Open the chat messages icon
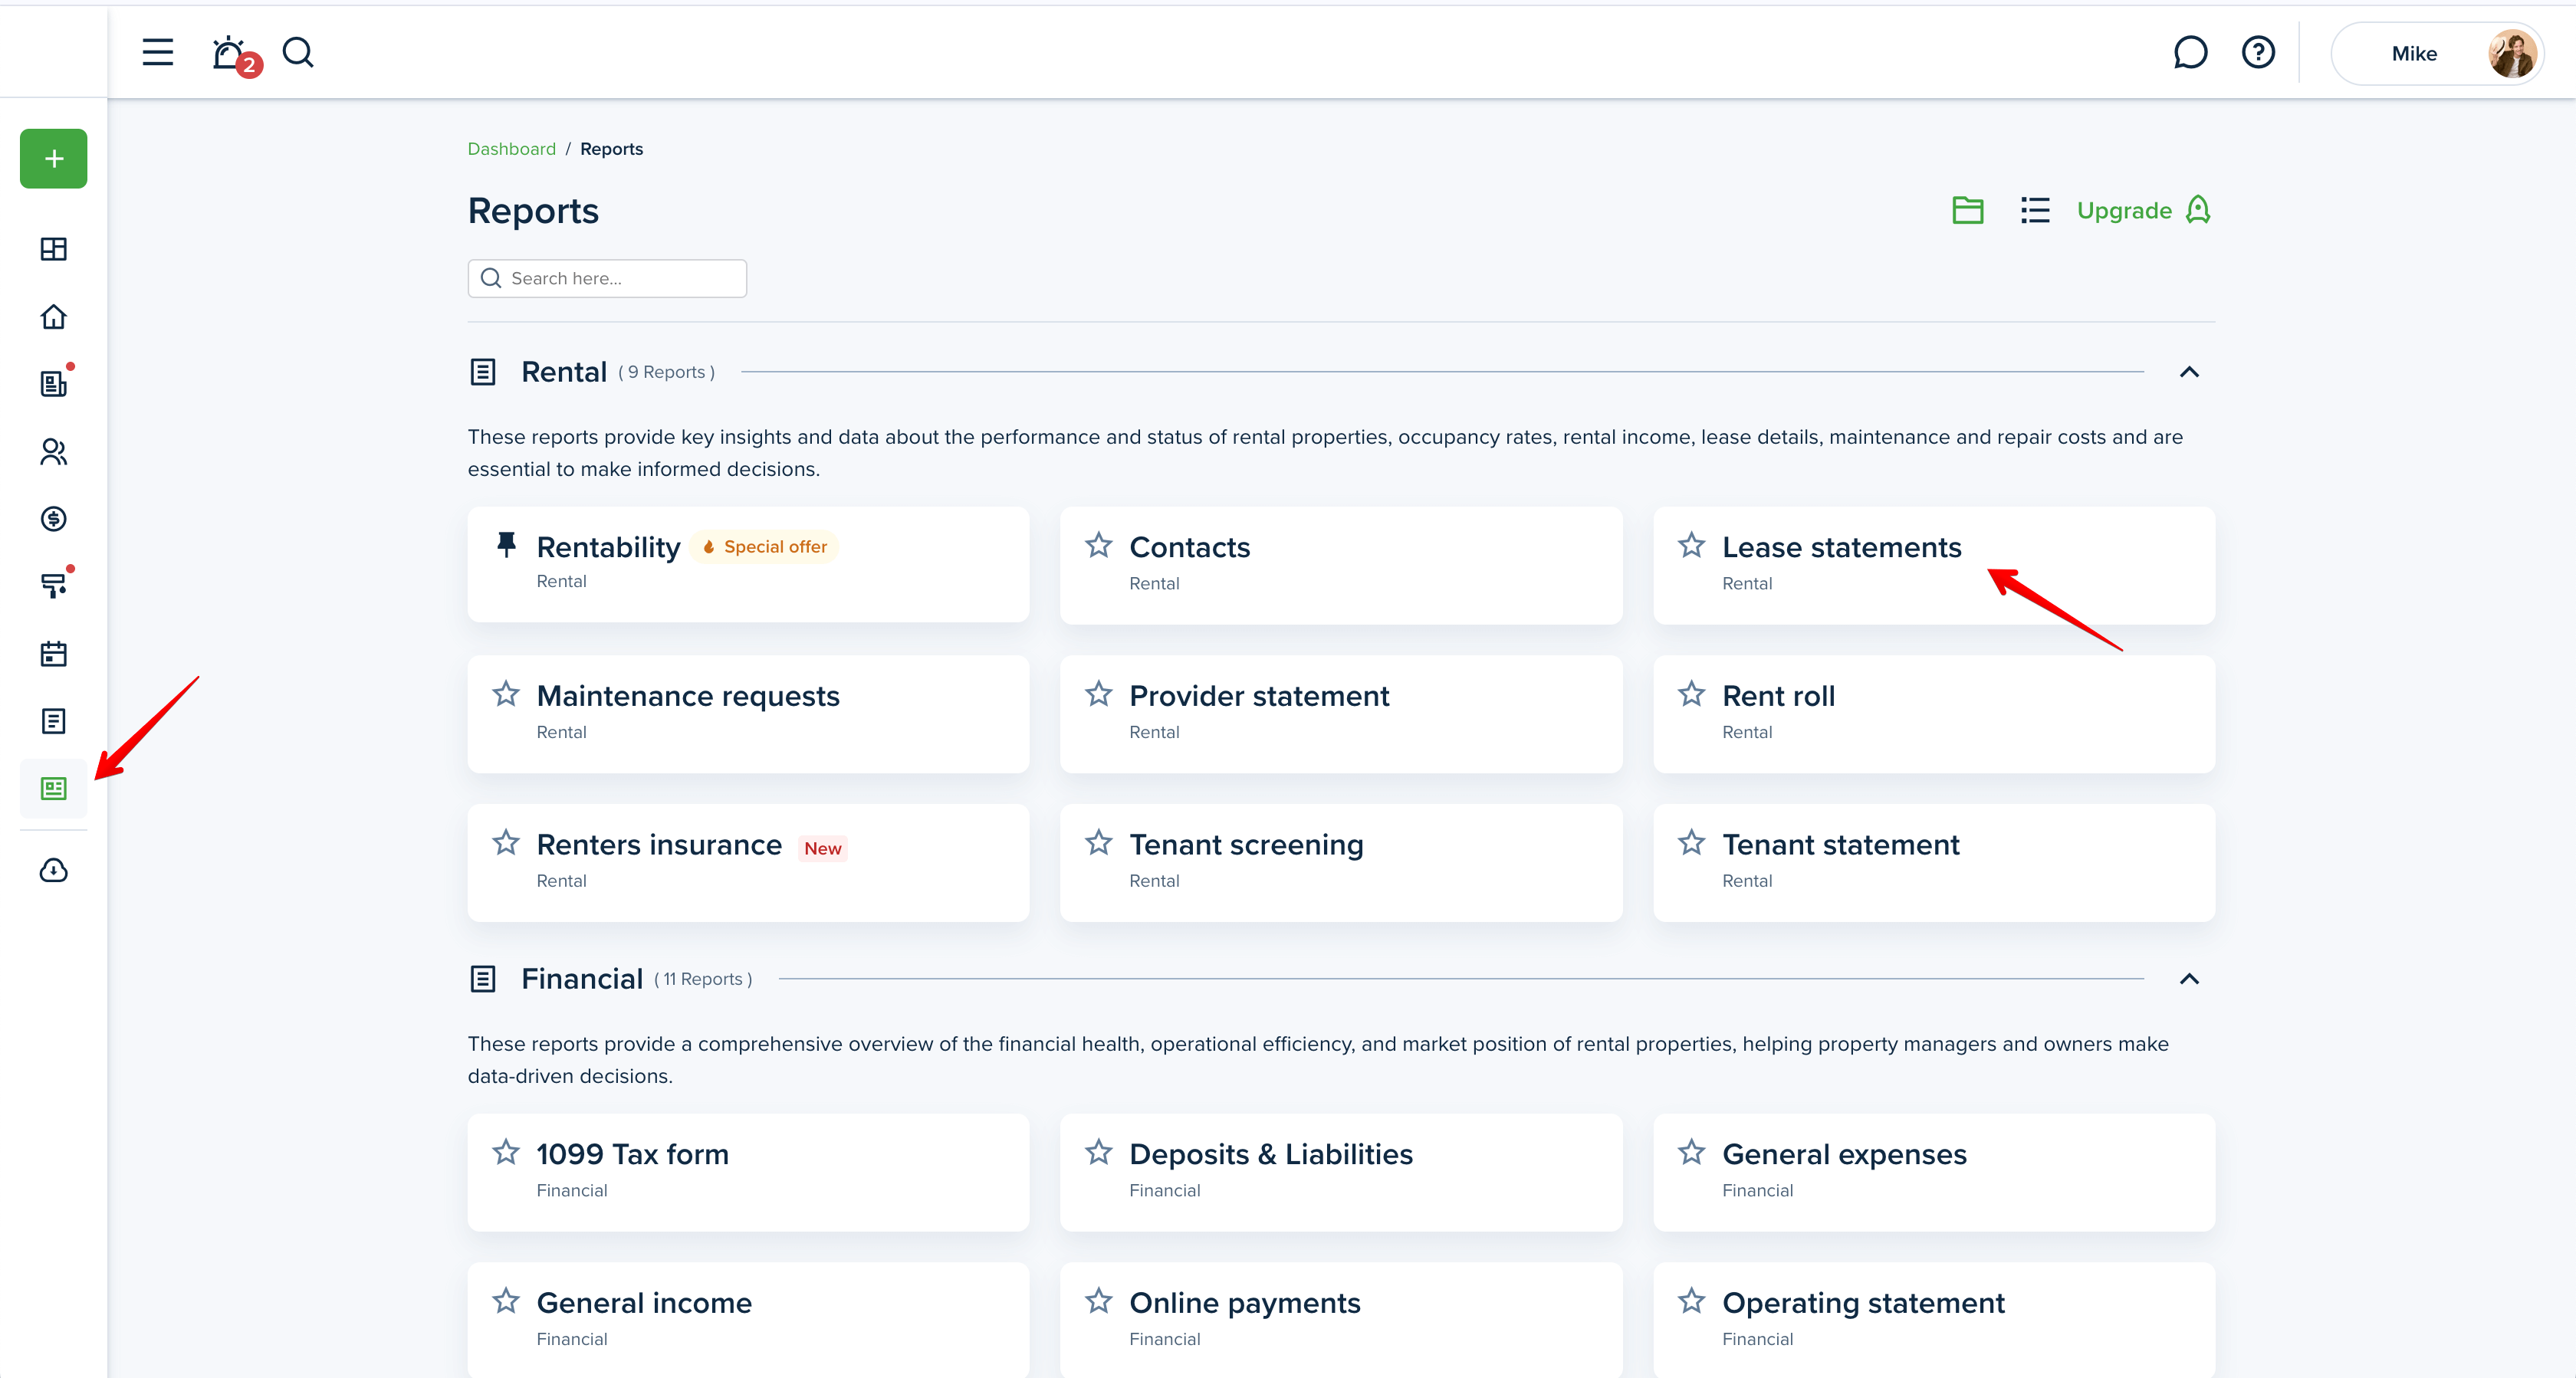This screenshot has width=2576, height=1378. point(2190,52)
